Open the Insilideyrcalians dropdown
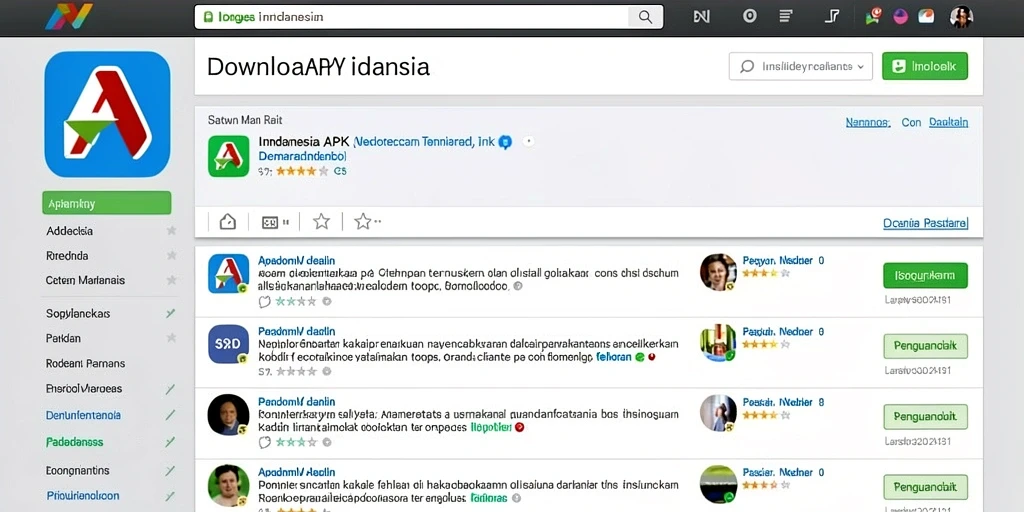The height and width of the screenshot is (512, 1024). tap(801, 66)
